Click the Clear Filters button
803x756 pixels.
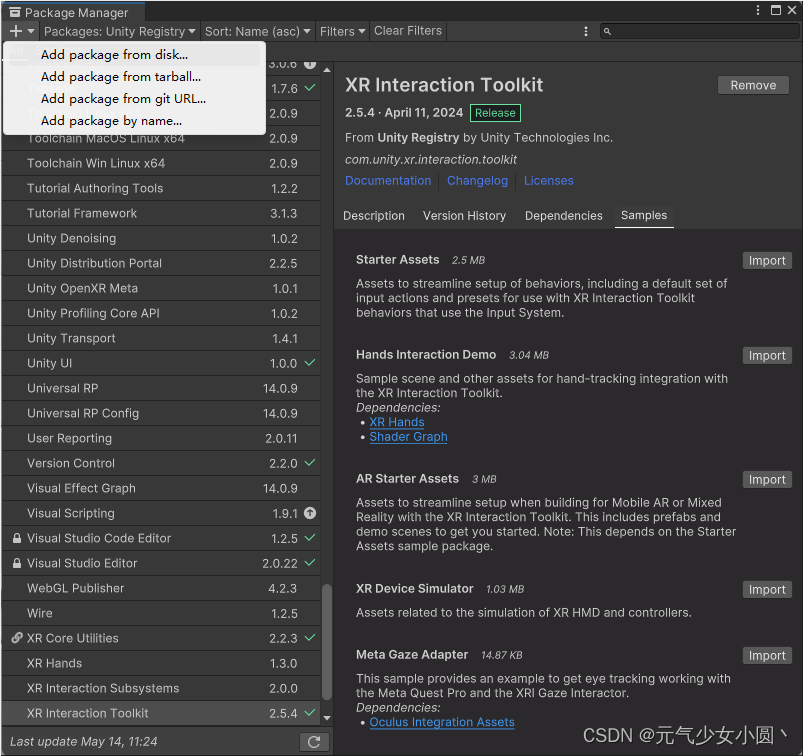(x=408, y=31)
